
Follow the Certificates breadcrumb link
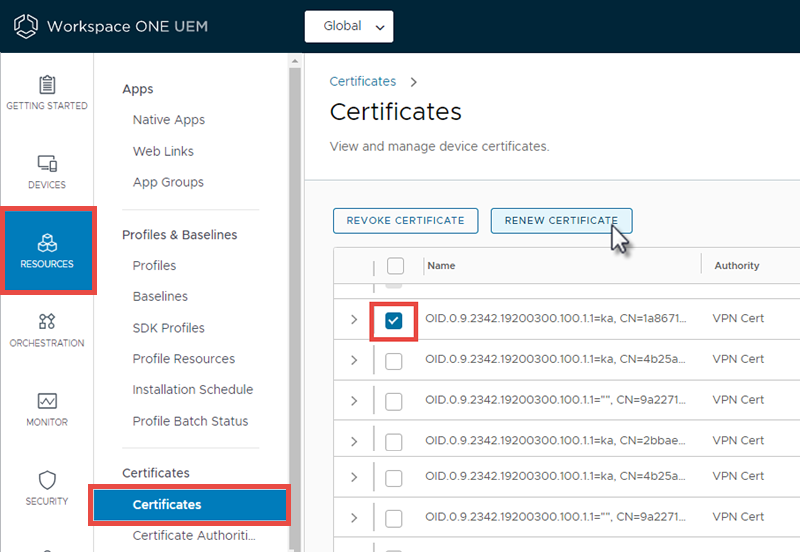[363, 82]
